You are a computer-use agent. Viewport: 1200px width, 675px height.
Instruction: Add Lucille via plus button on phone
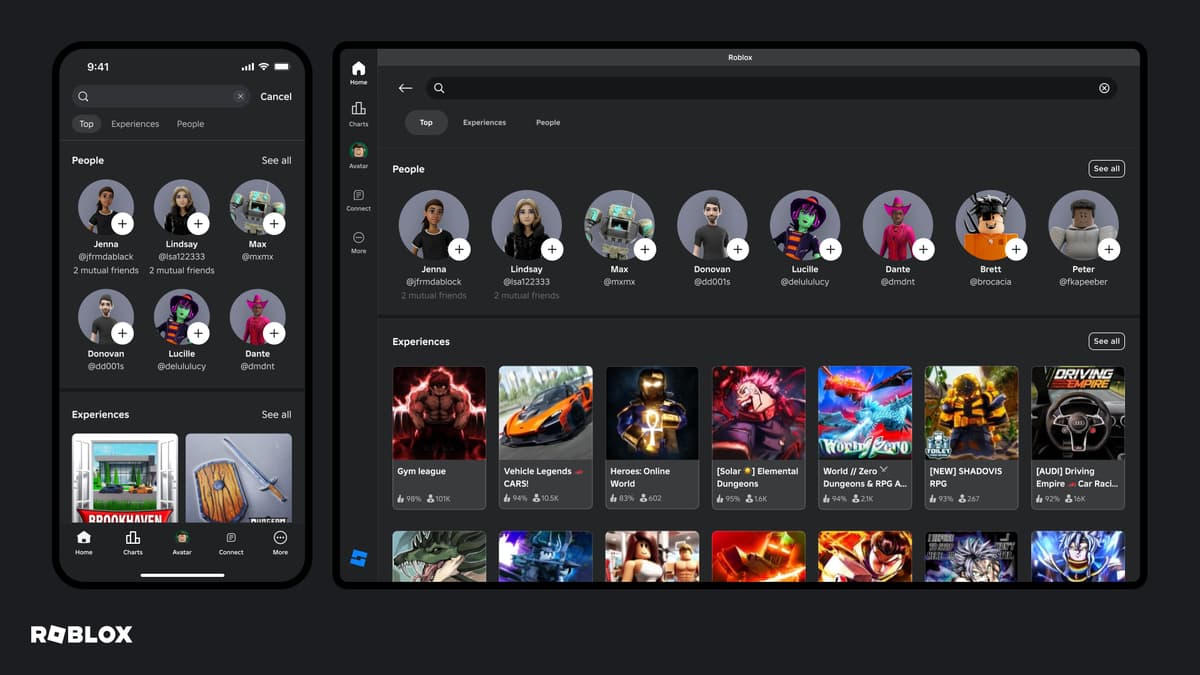[x=198, y=333]
